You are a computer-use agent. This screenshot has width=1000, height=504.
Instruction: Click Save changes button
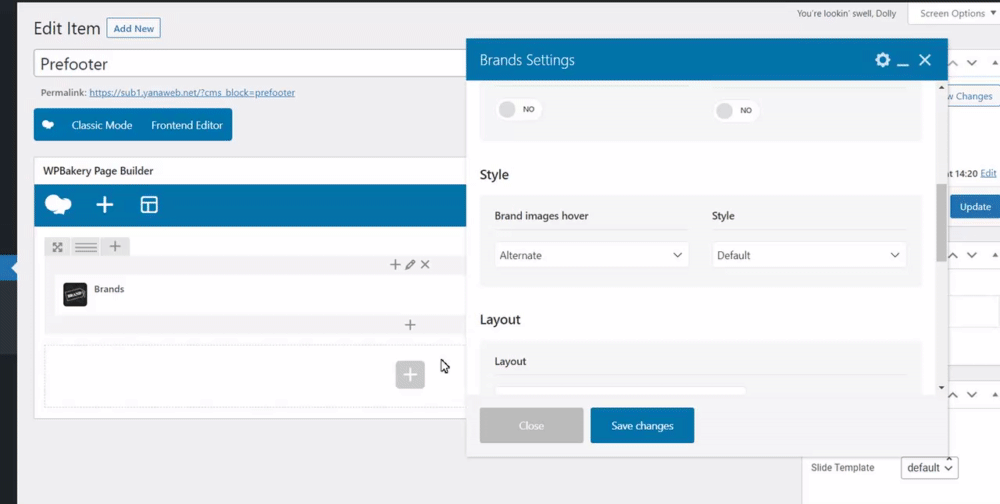642,426
